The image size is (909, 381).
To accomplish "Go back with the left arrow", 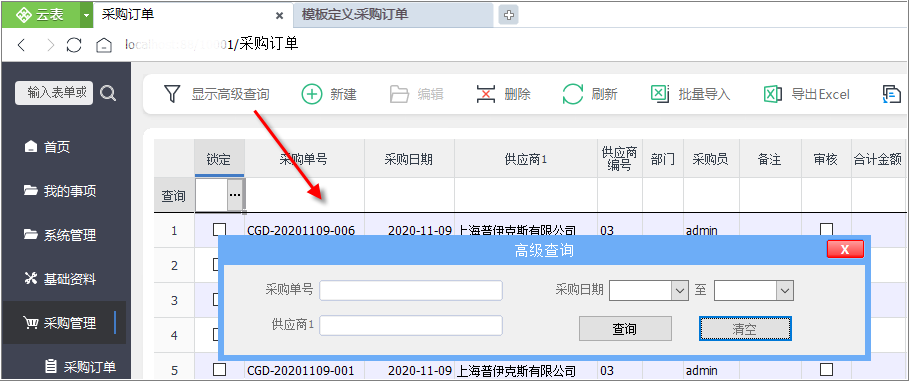I will point(22,45).
